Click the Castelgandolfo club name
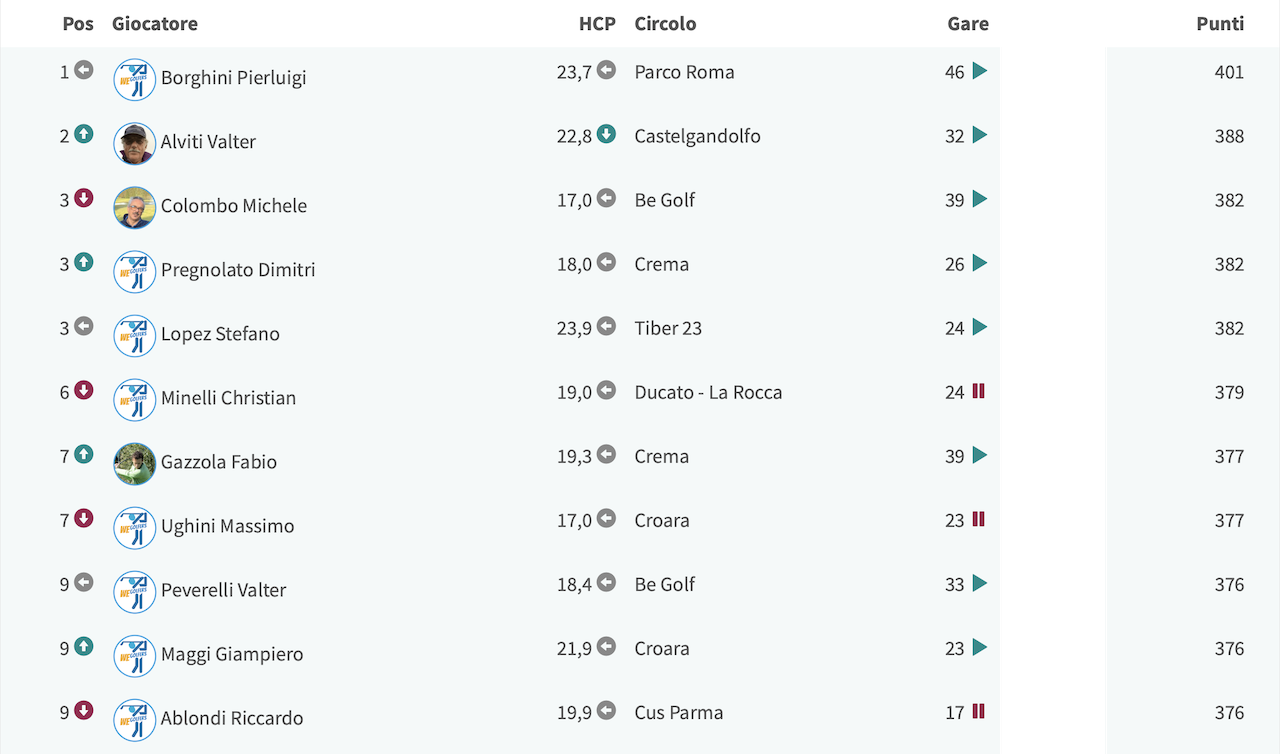The image size is (1280, 754). pyautogui.click(x=697, y=136)
